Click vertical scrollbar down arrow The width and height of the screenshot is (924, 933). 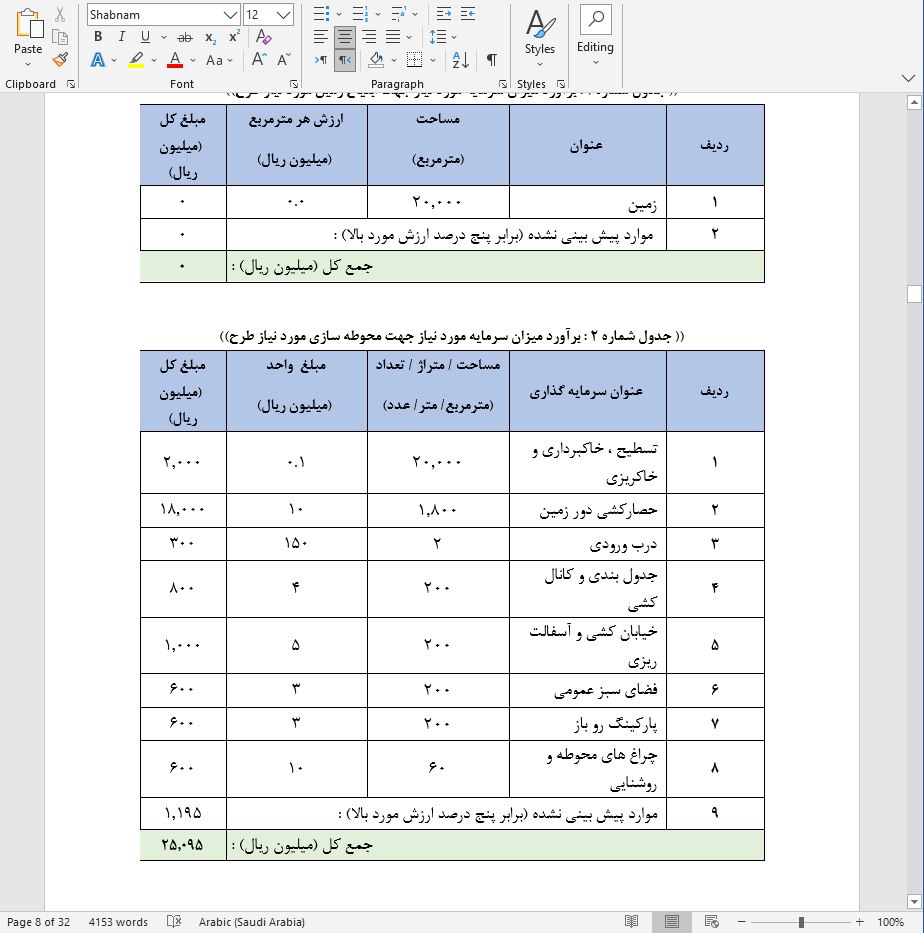coord(914,901)
